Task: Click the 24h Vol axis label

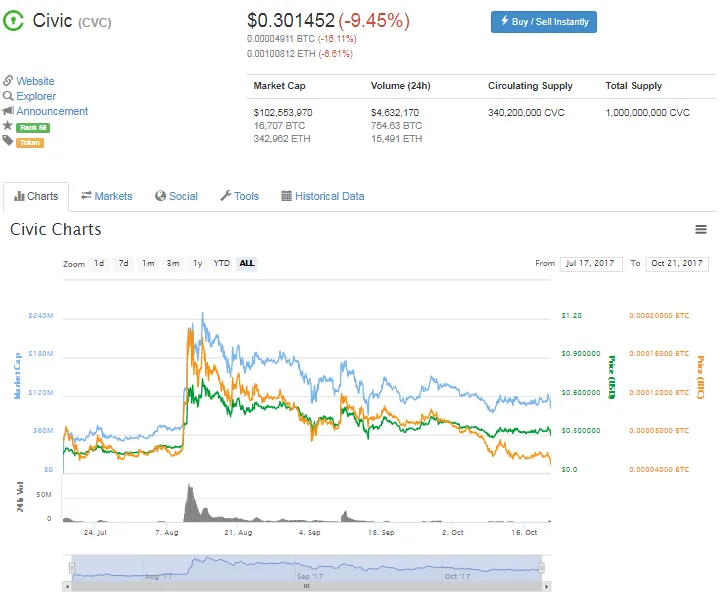Action: coord(20,497)
